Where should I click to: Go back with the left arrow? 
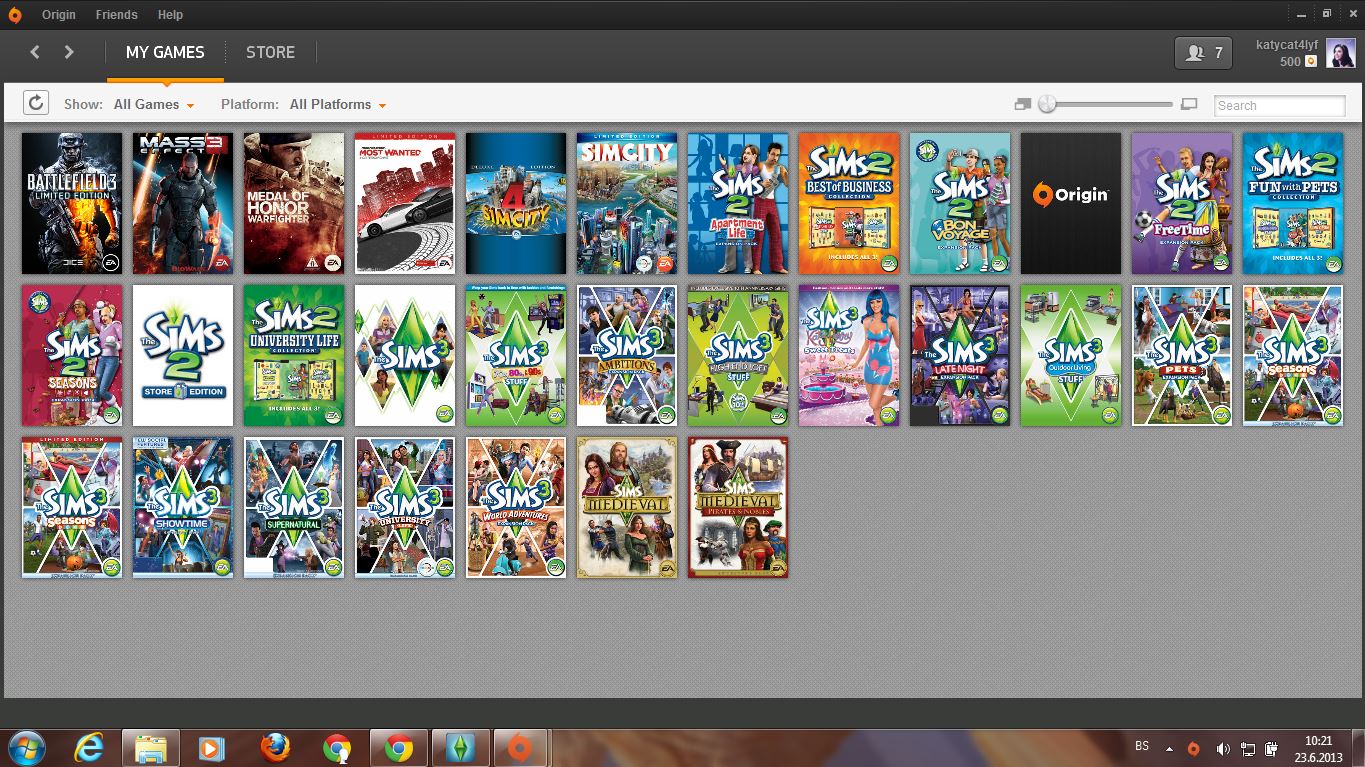coord(35,52)
